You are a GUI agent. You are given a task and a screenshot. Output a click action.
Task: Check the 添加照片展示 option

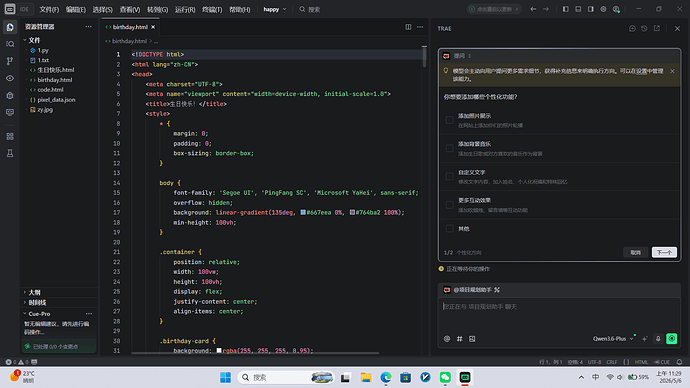(449, 120)
